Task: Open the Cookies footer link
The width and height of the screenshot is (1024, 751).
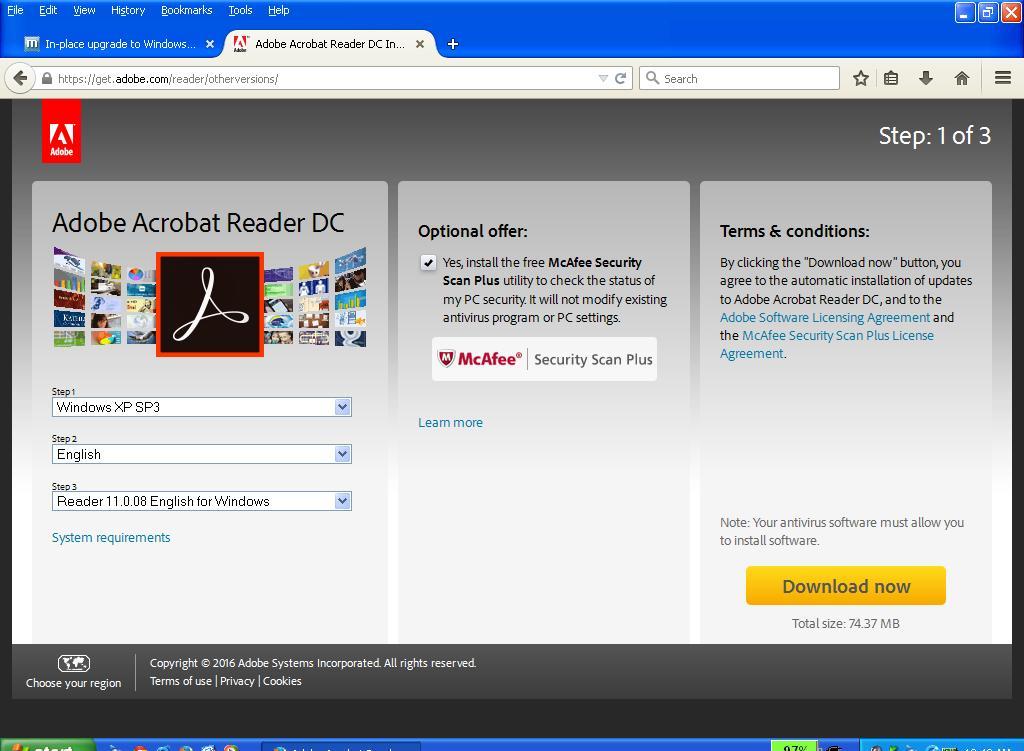Action: pyautogui.click(x=282, y=680)
